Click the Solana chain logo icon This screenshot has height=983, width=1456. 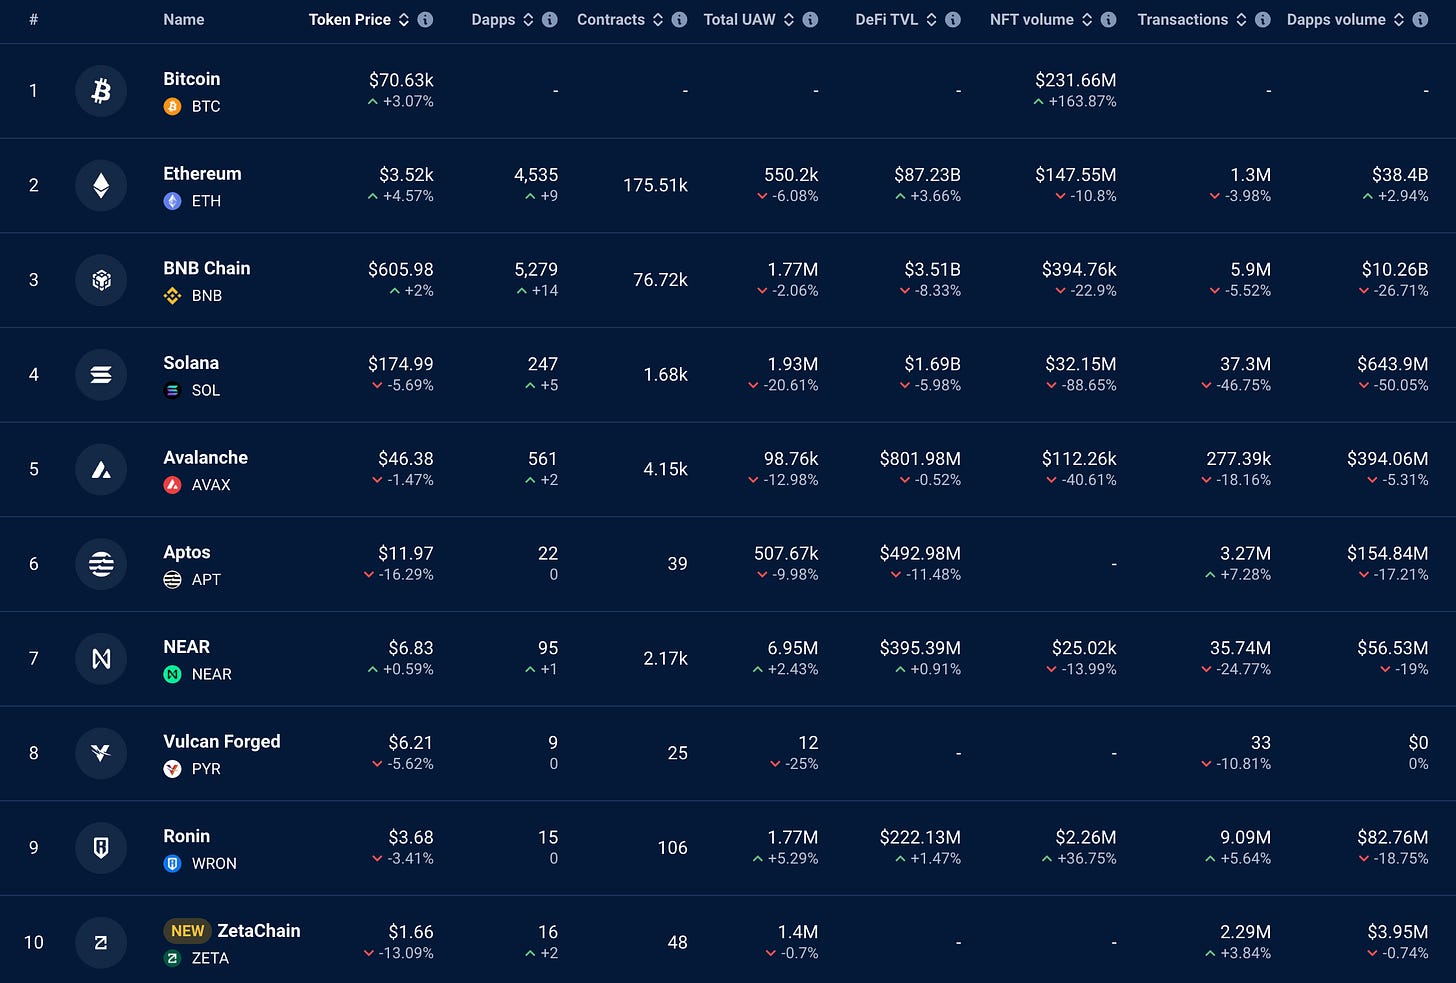pyautogui.click(x=101, y=375)
